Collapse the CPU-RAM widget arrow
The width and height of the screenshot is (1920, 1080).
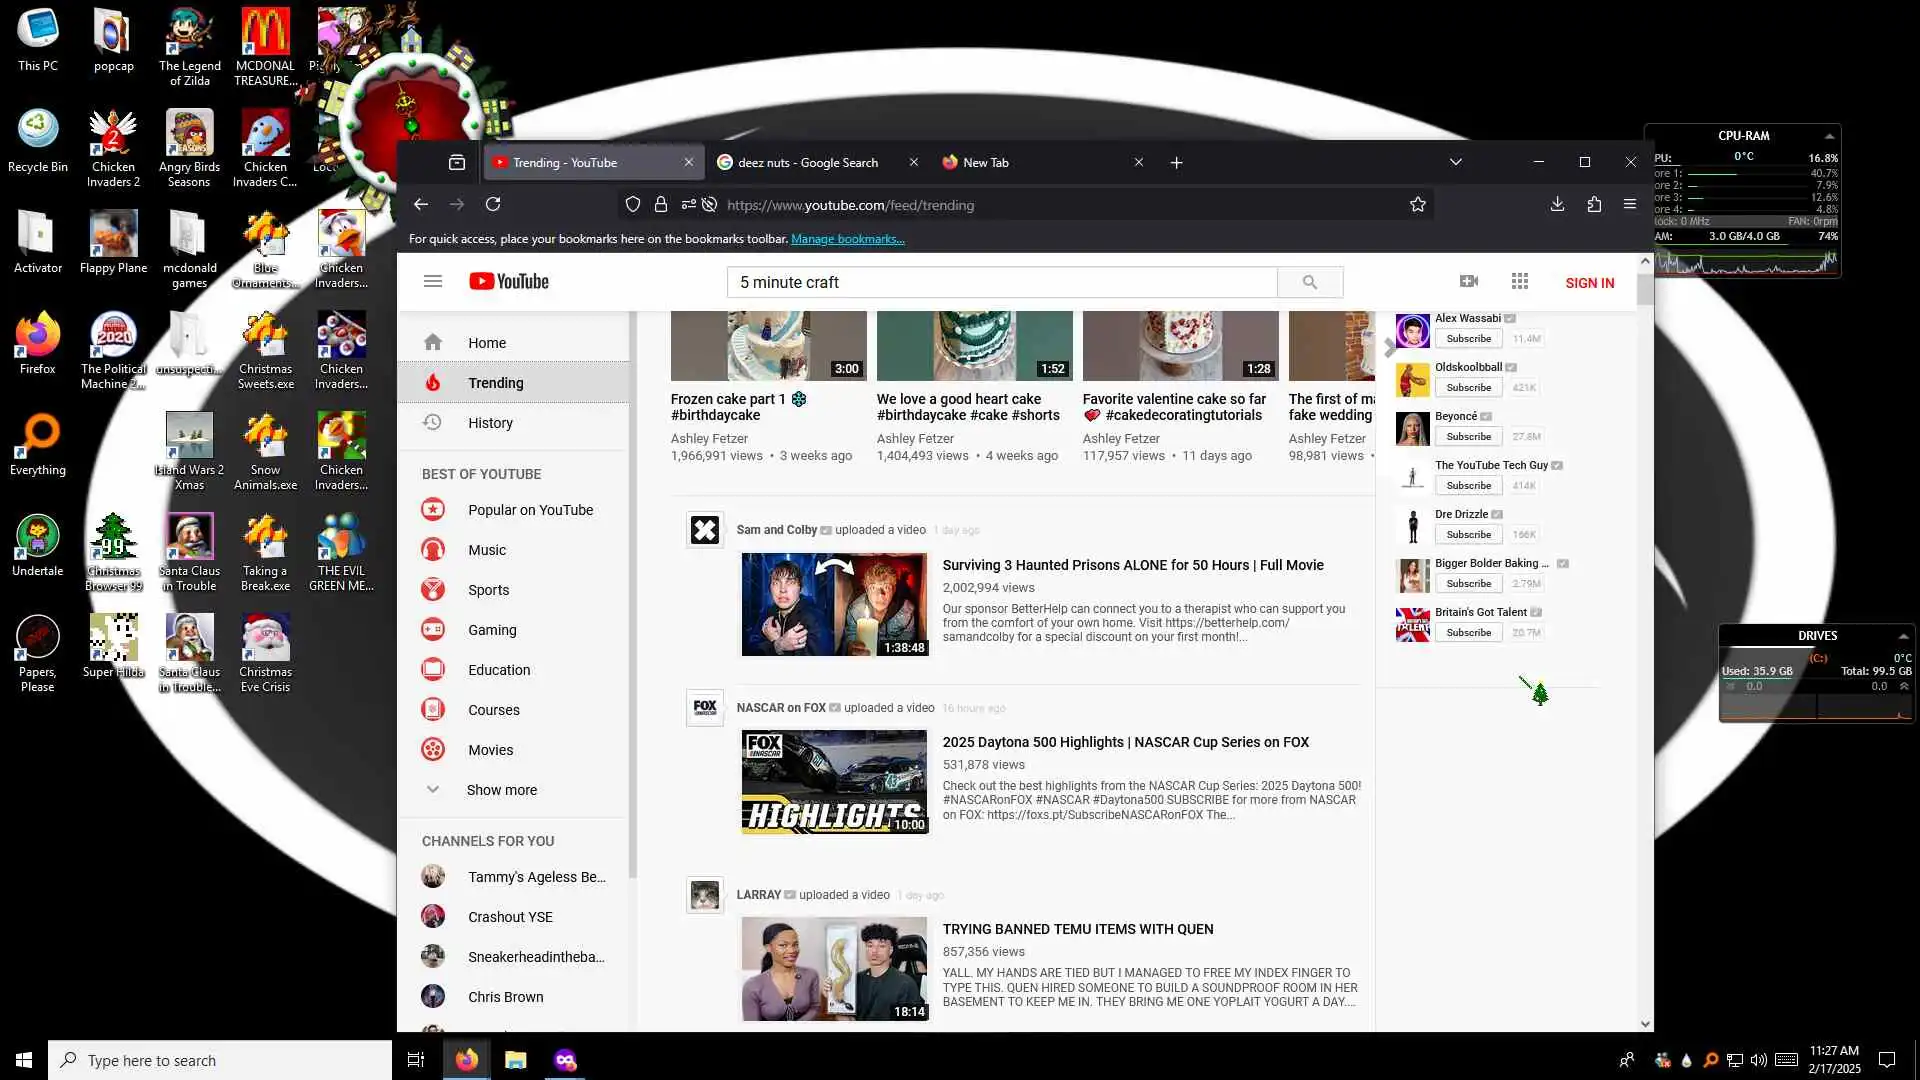[x=1829, y=136]
